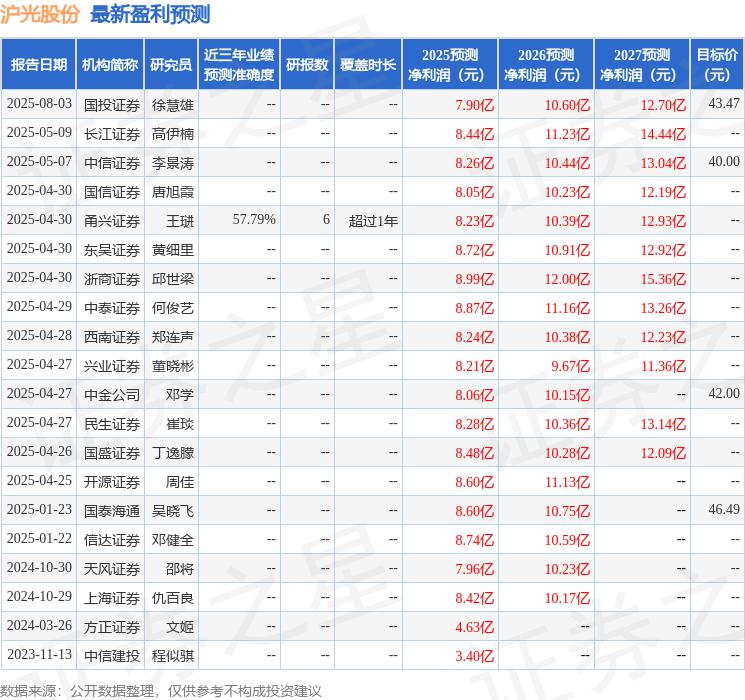Click the 覆盖时长 column header
This screenshot has height=700, width=745.
368,65
